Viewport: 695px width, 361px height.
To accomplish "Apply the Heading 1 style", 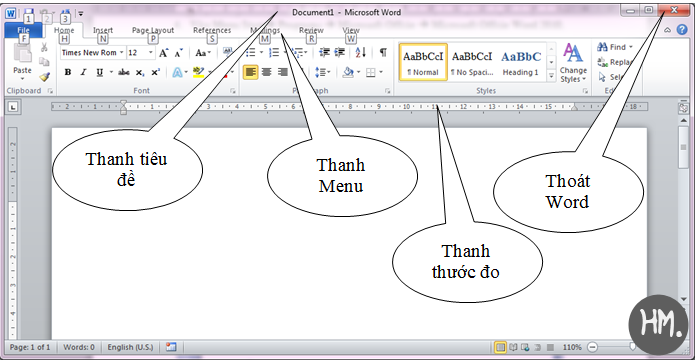I will pyautogui.click(x=521, y=63).
